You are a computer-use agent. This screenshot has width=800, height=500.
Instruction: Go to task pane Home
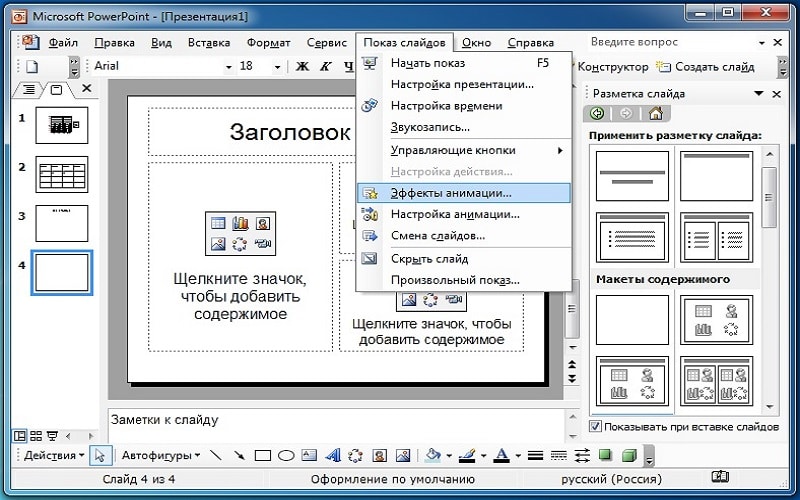click(x=656, y=113)
